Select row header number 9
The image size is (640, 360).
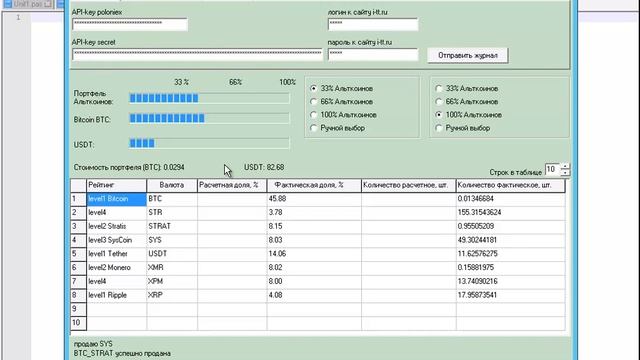click(x=78, y=309)
